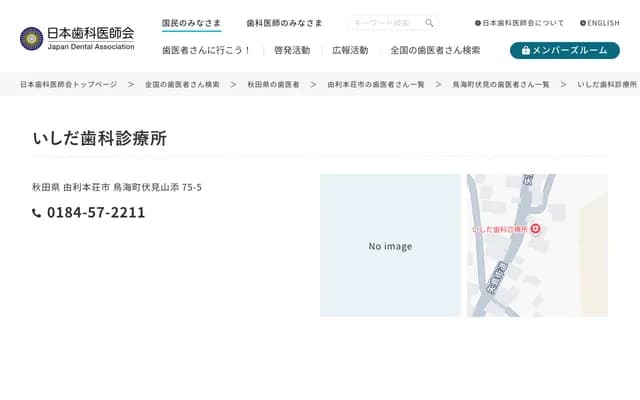This screenshot has width=640, height=400.
Task: Select the 国民のみなさま tab
Action: tap(191, 23)
